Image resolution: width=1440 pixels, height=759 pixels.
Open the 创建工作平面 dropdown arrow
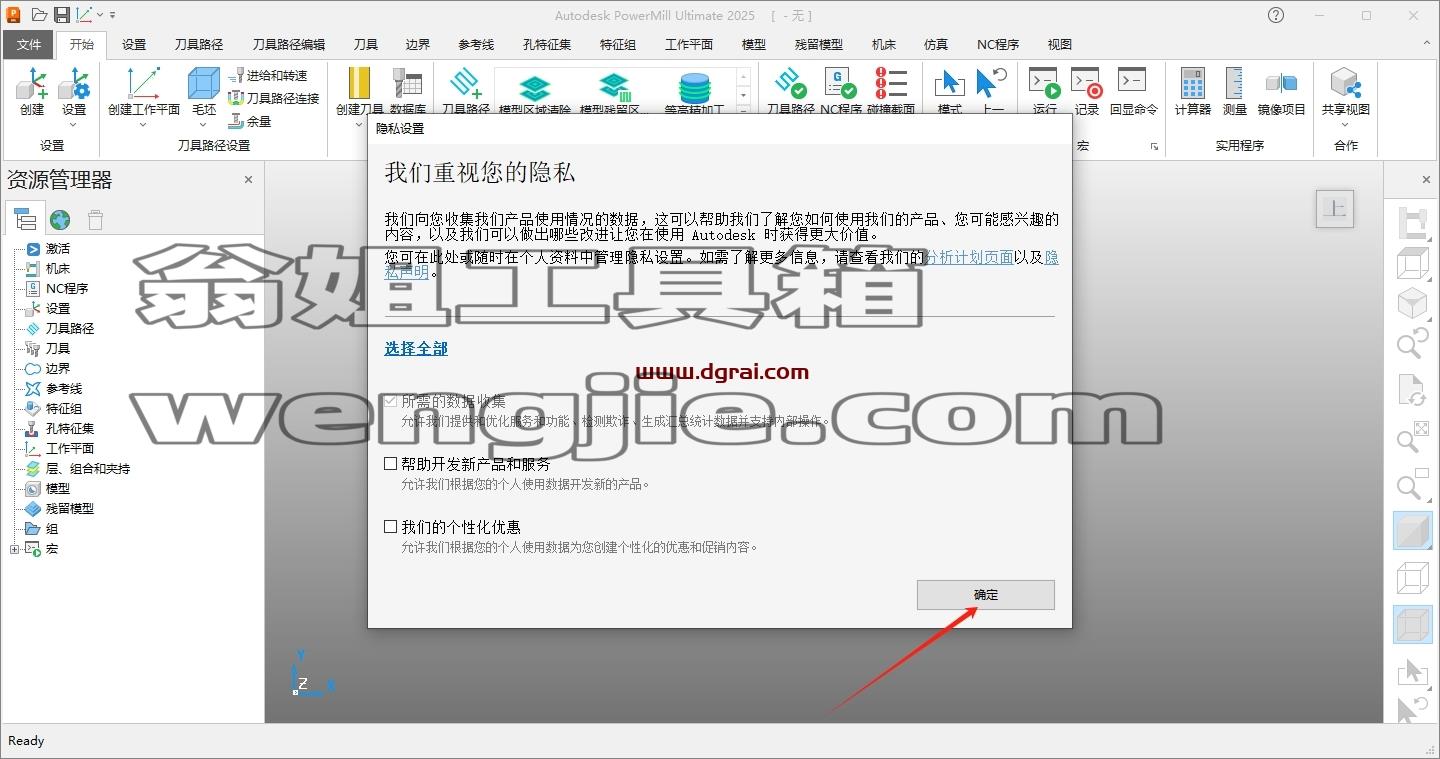pos(143,124)
